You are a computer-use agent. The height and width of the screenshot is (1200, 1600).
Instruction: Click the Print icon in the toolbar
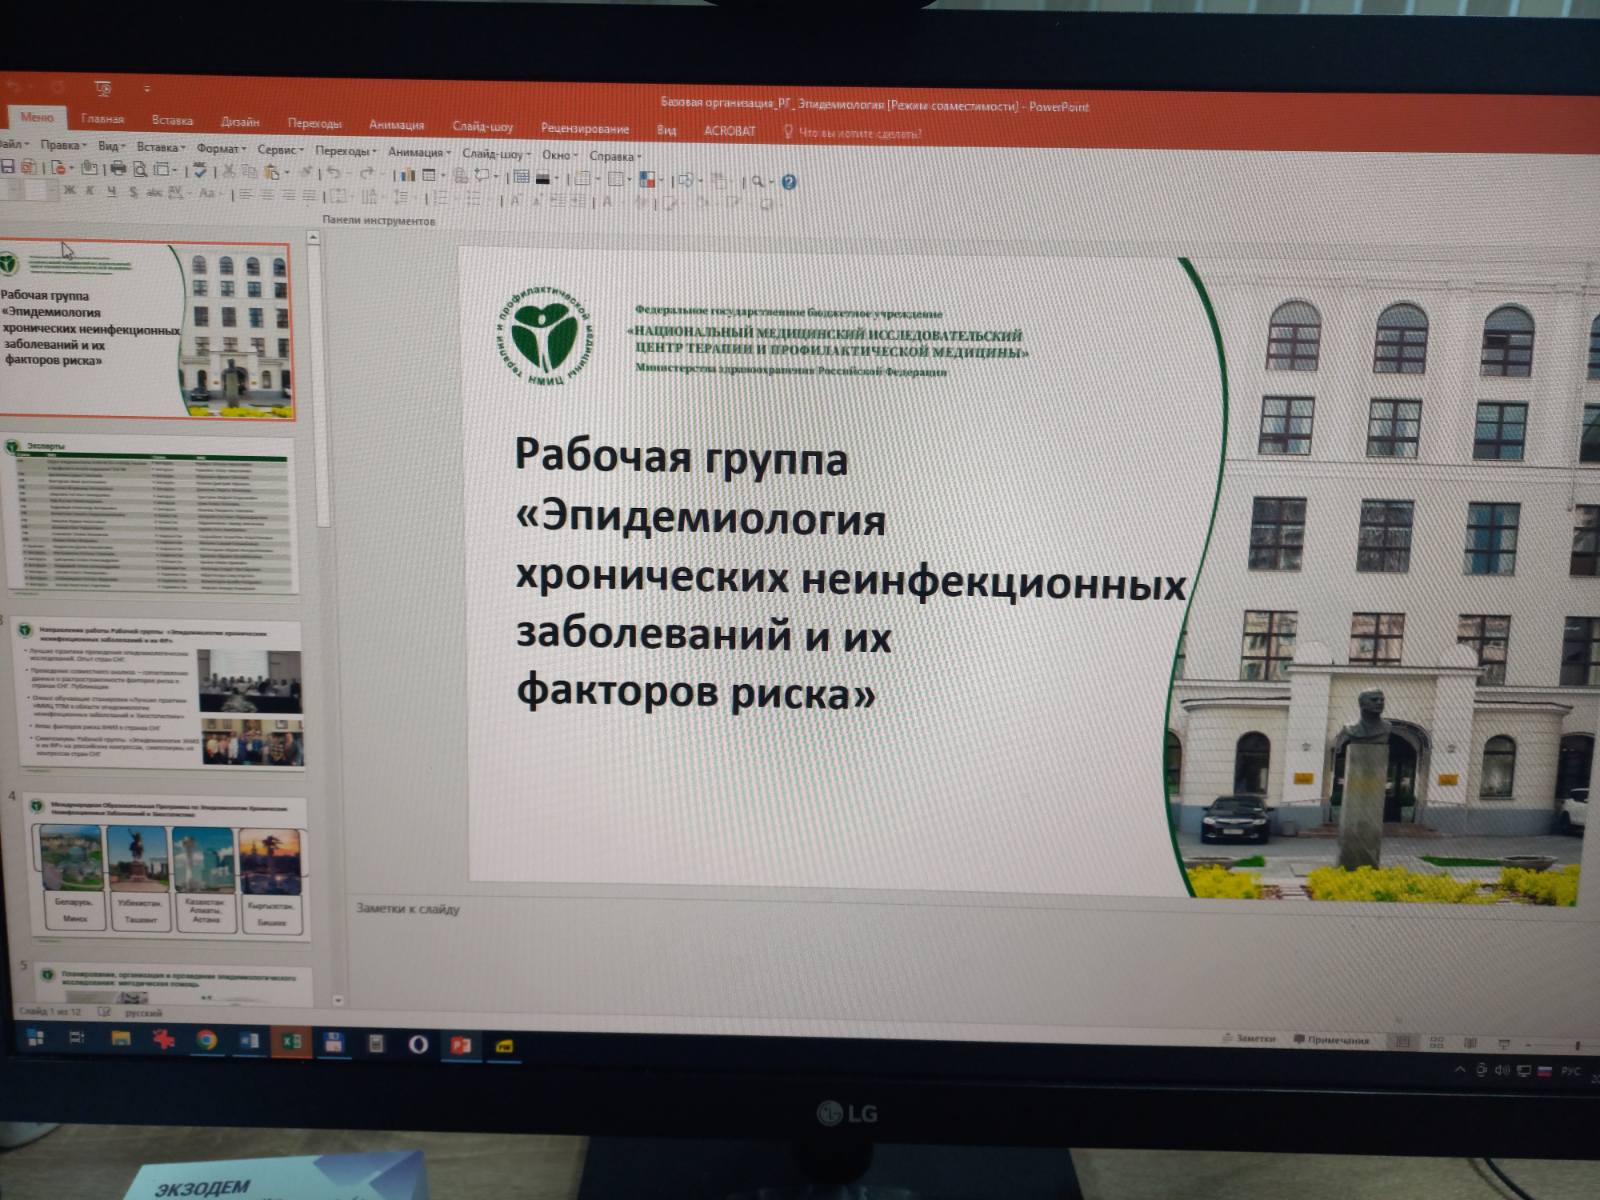point(118,169)
